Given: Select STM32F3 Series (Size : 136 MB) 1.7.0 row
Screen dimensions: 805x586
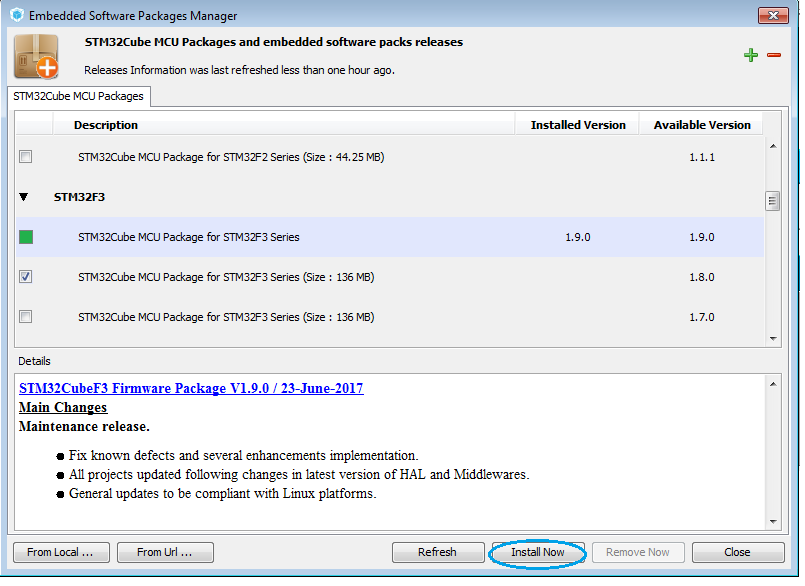Looking at the screenshot, I should pyautogui.click(x=390, y=317).
